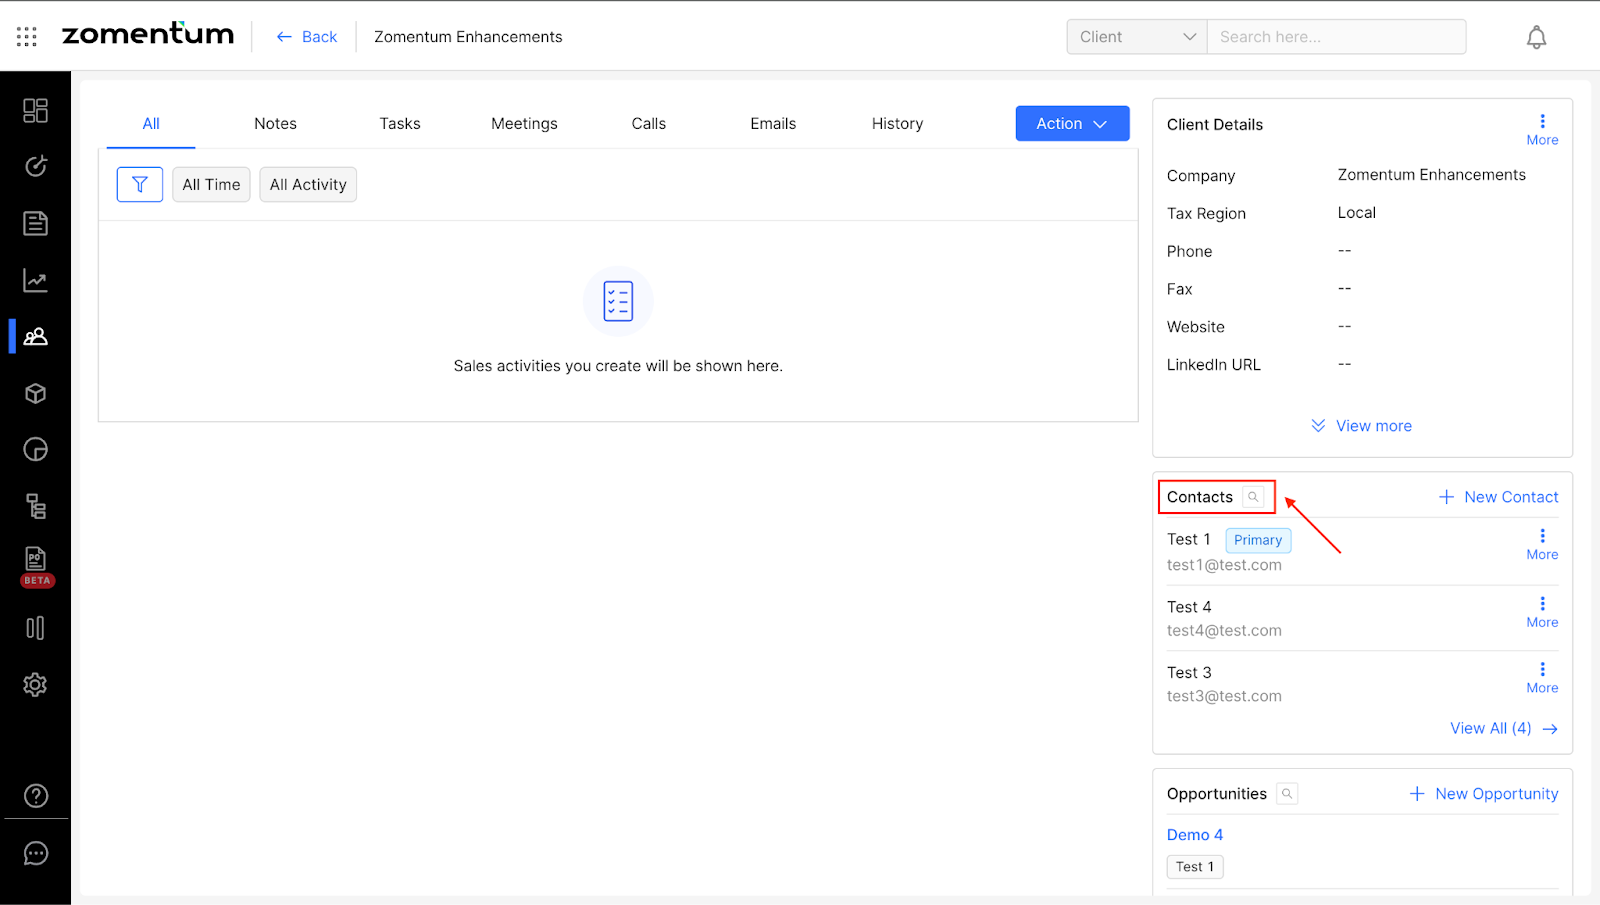
Task: Open the products cube icon in sidebar
Action: click(35, 393)
